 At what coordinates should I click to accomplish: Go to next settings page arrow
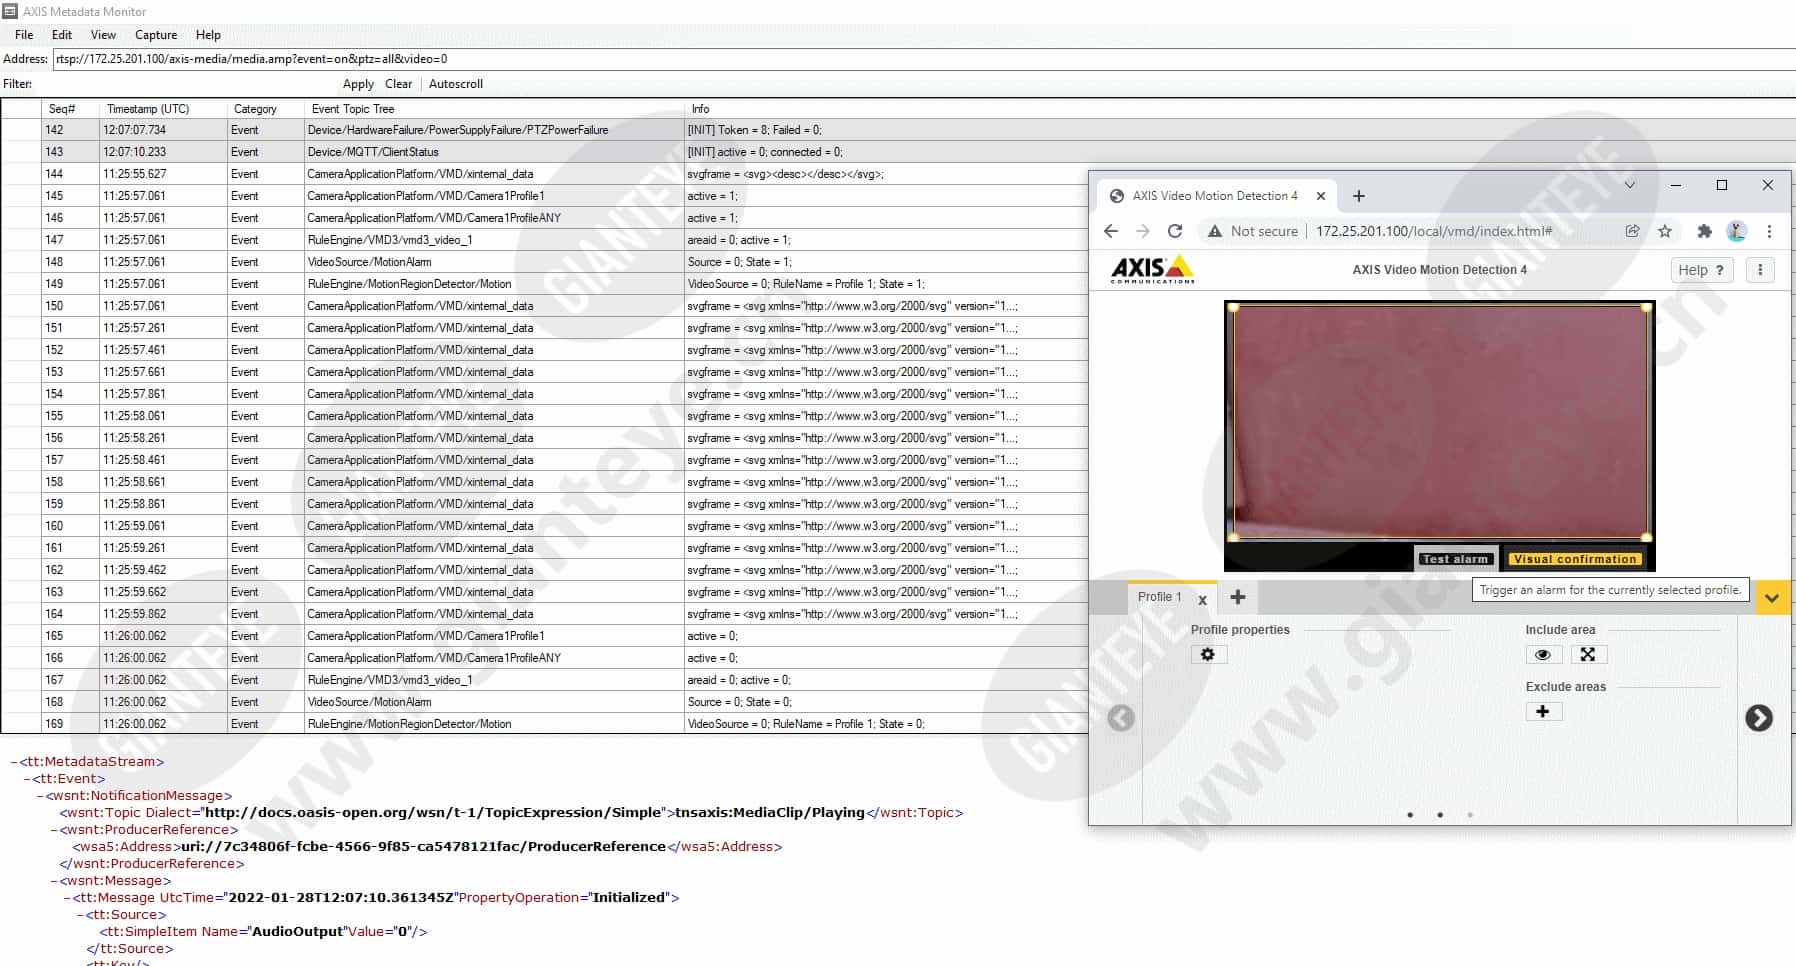pyautogui.click(x=1759, y=718)
